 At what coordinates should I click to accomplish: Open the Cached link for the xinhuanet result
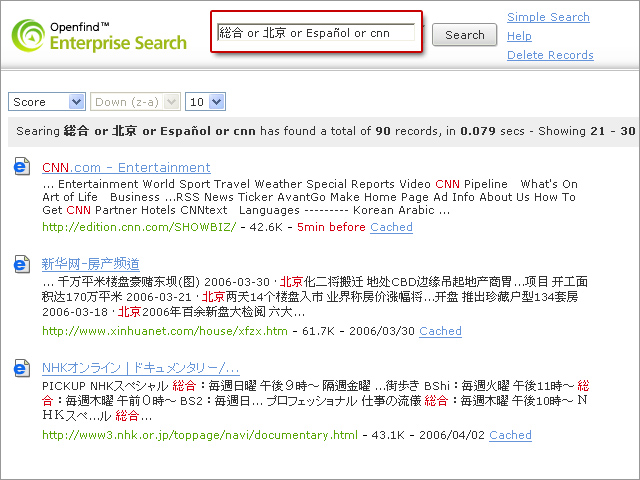click(440, 331)
